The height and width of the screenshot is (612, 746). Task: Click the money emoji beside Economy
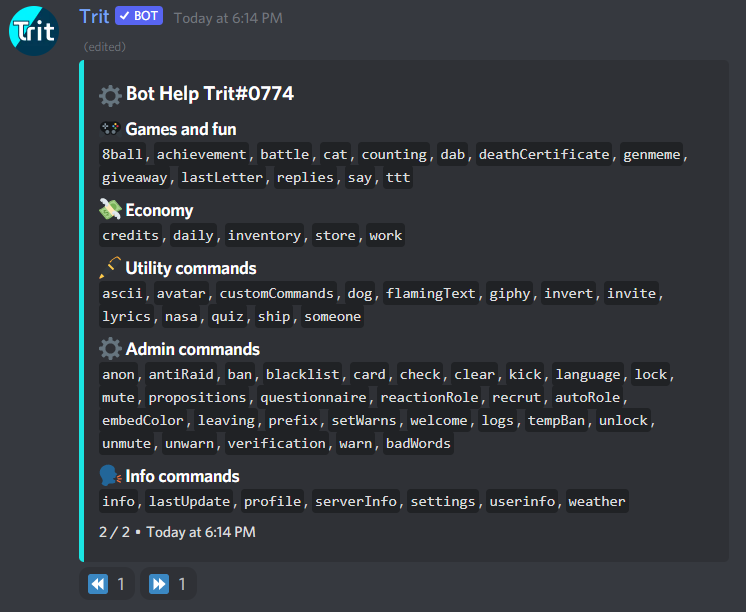point(110,210)
